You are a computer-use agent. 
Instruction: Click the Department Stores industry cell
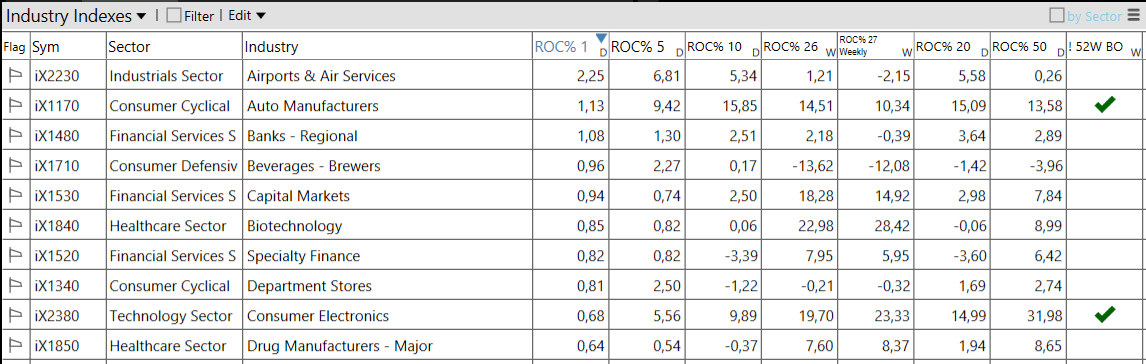[309, 286]
